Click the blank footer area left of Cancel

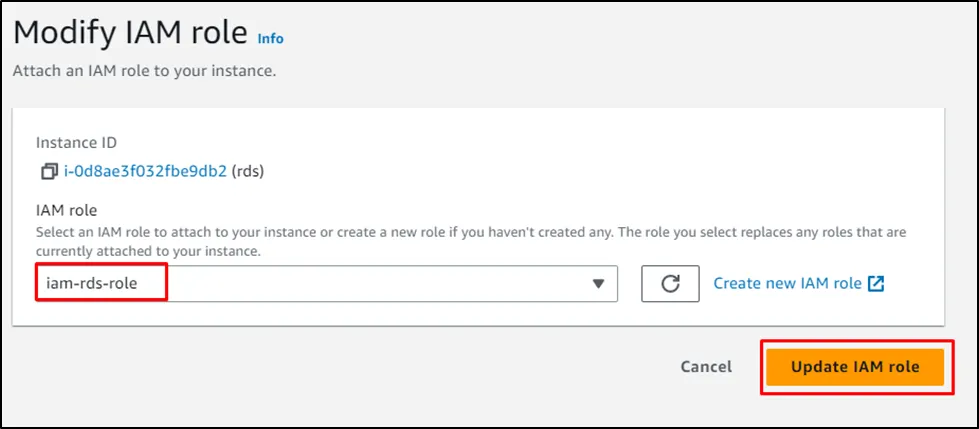(x=350, y=367)
